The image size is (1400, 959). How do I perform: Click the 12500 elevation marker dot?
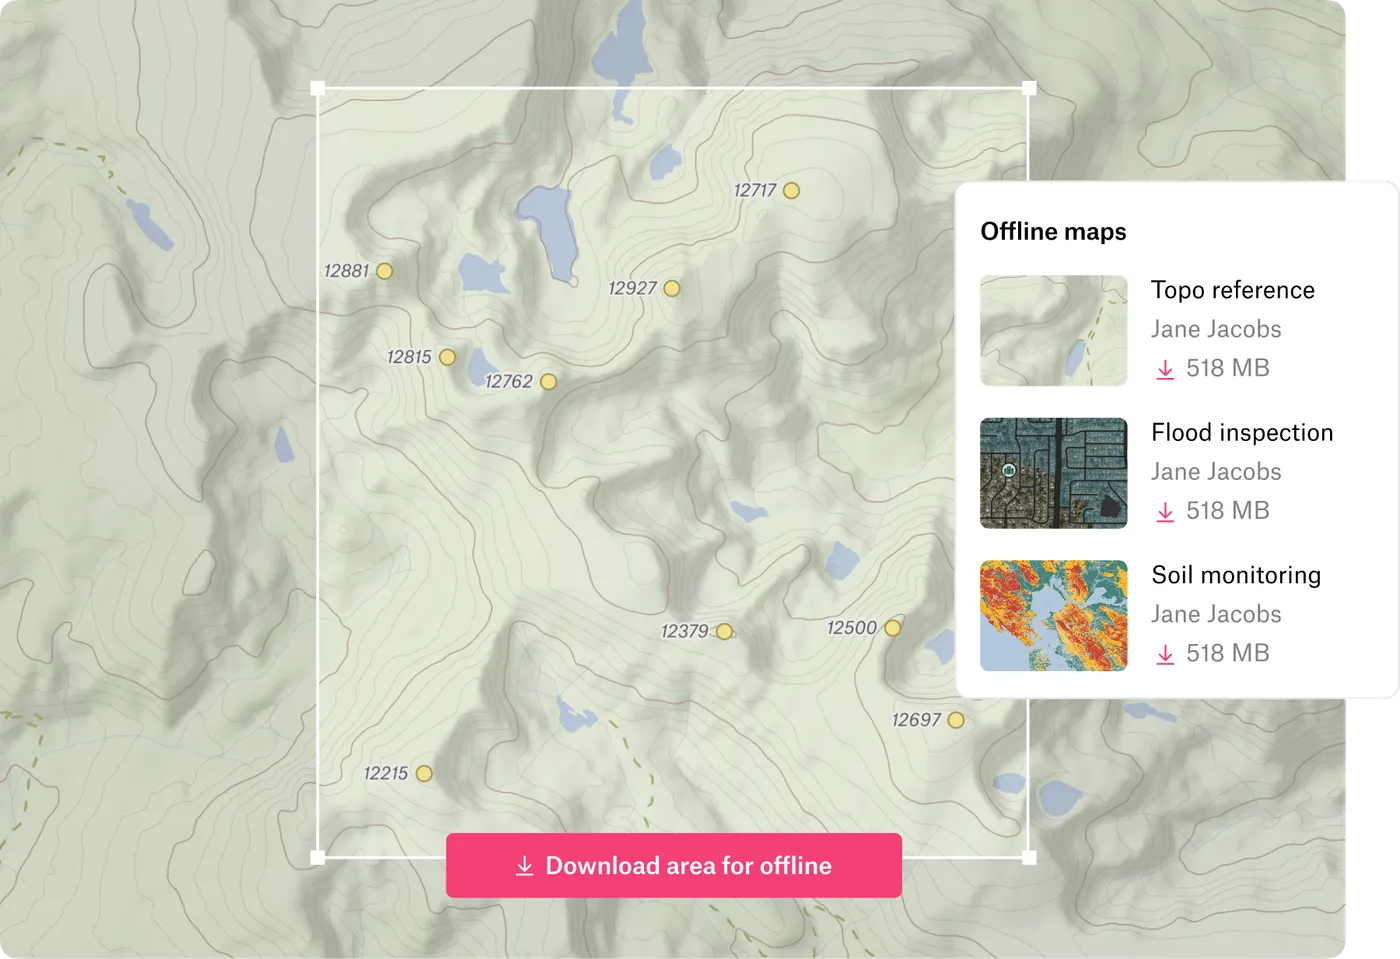tap(892, 628)
